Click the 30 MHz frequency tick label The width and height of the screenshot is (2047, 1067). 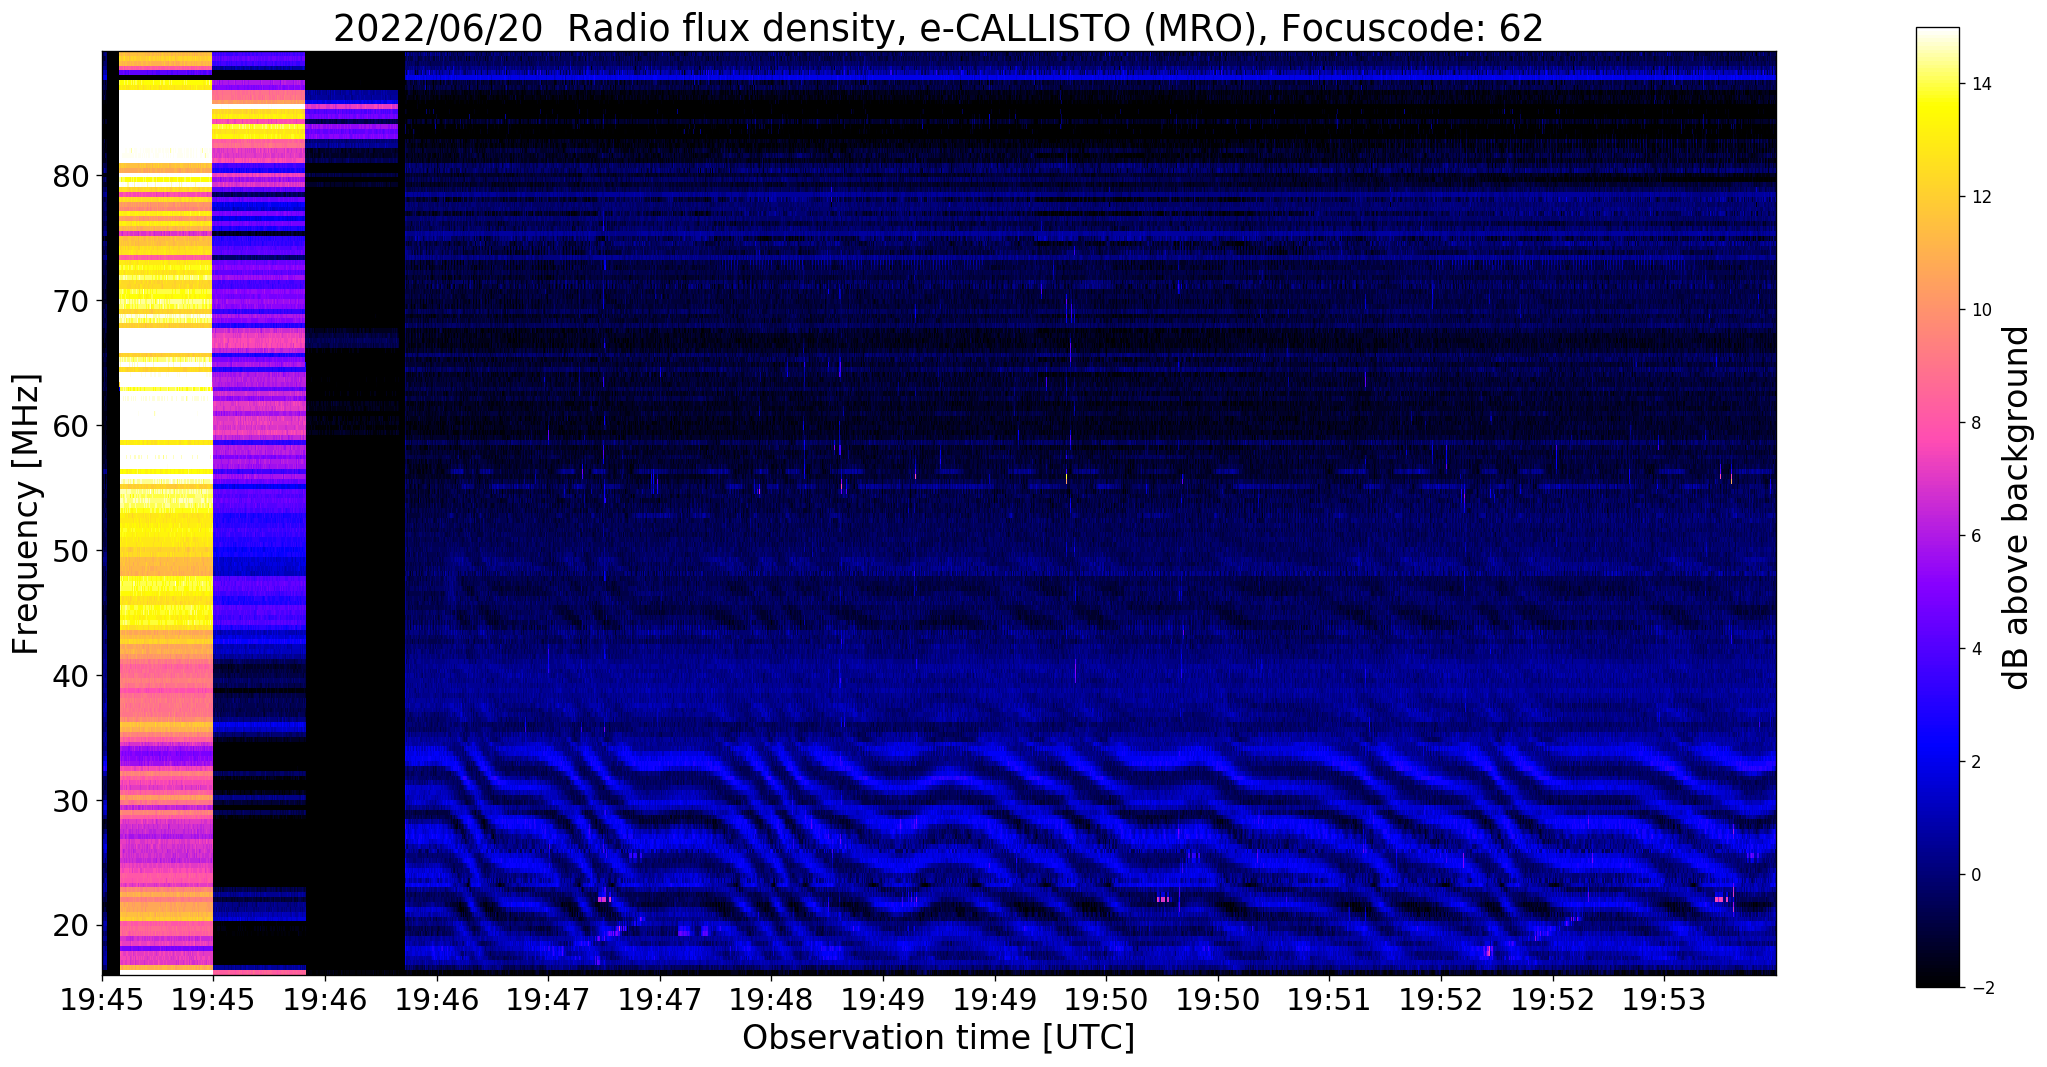(71, 801)
